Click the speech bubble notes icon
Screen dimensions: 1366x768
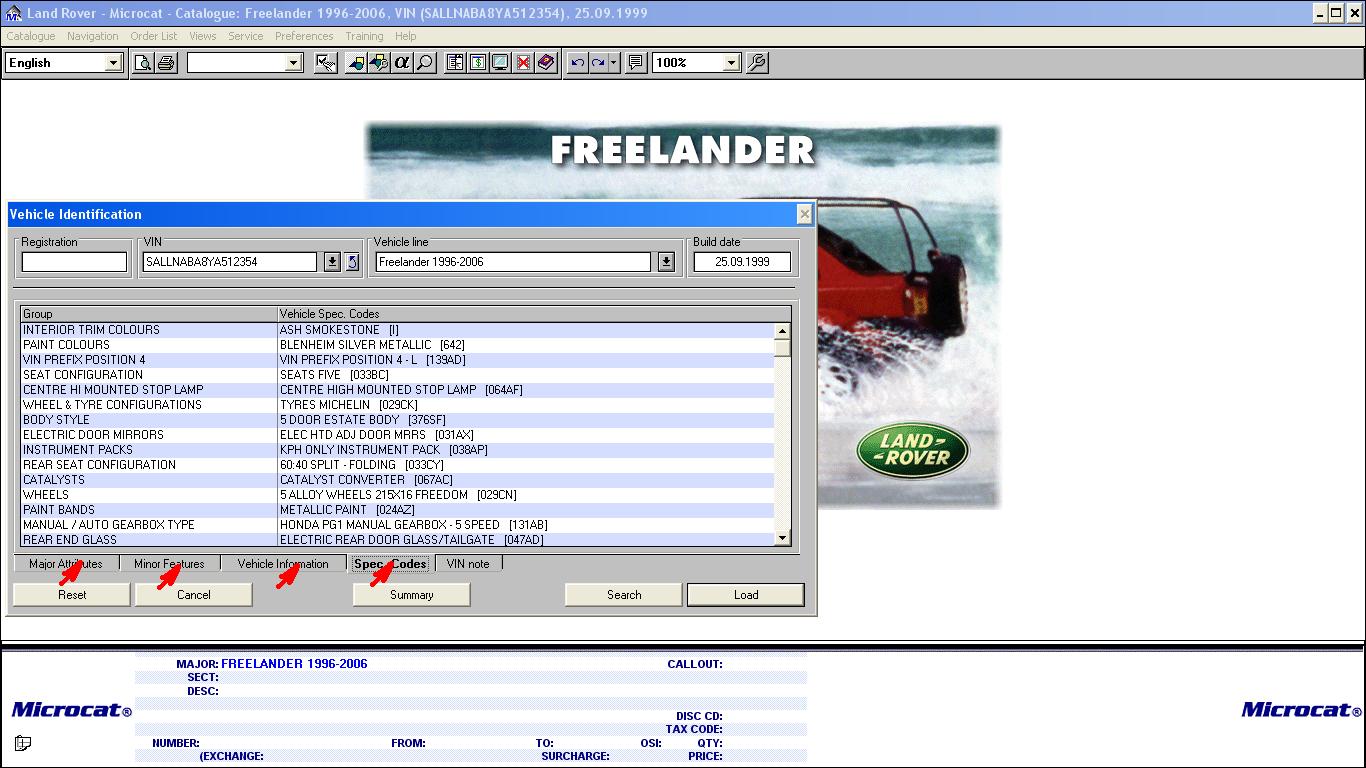click(635, 63)
